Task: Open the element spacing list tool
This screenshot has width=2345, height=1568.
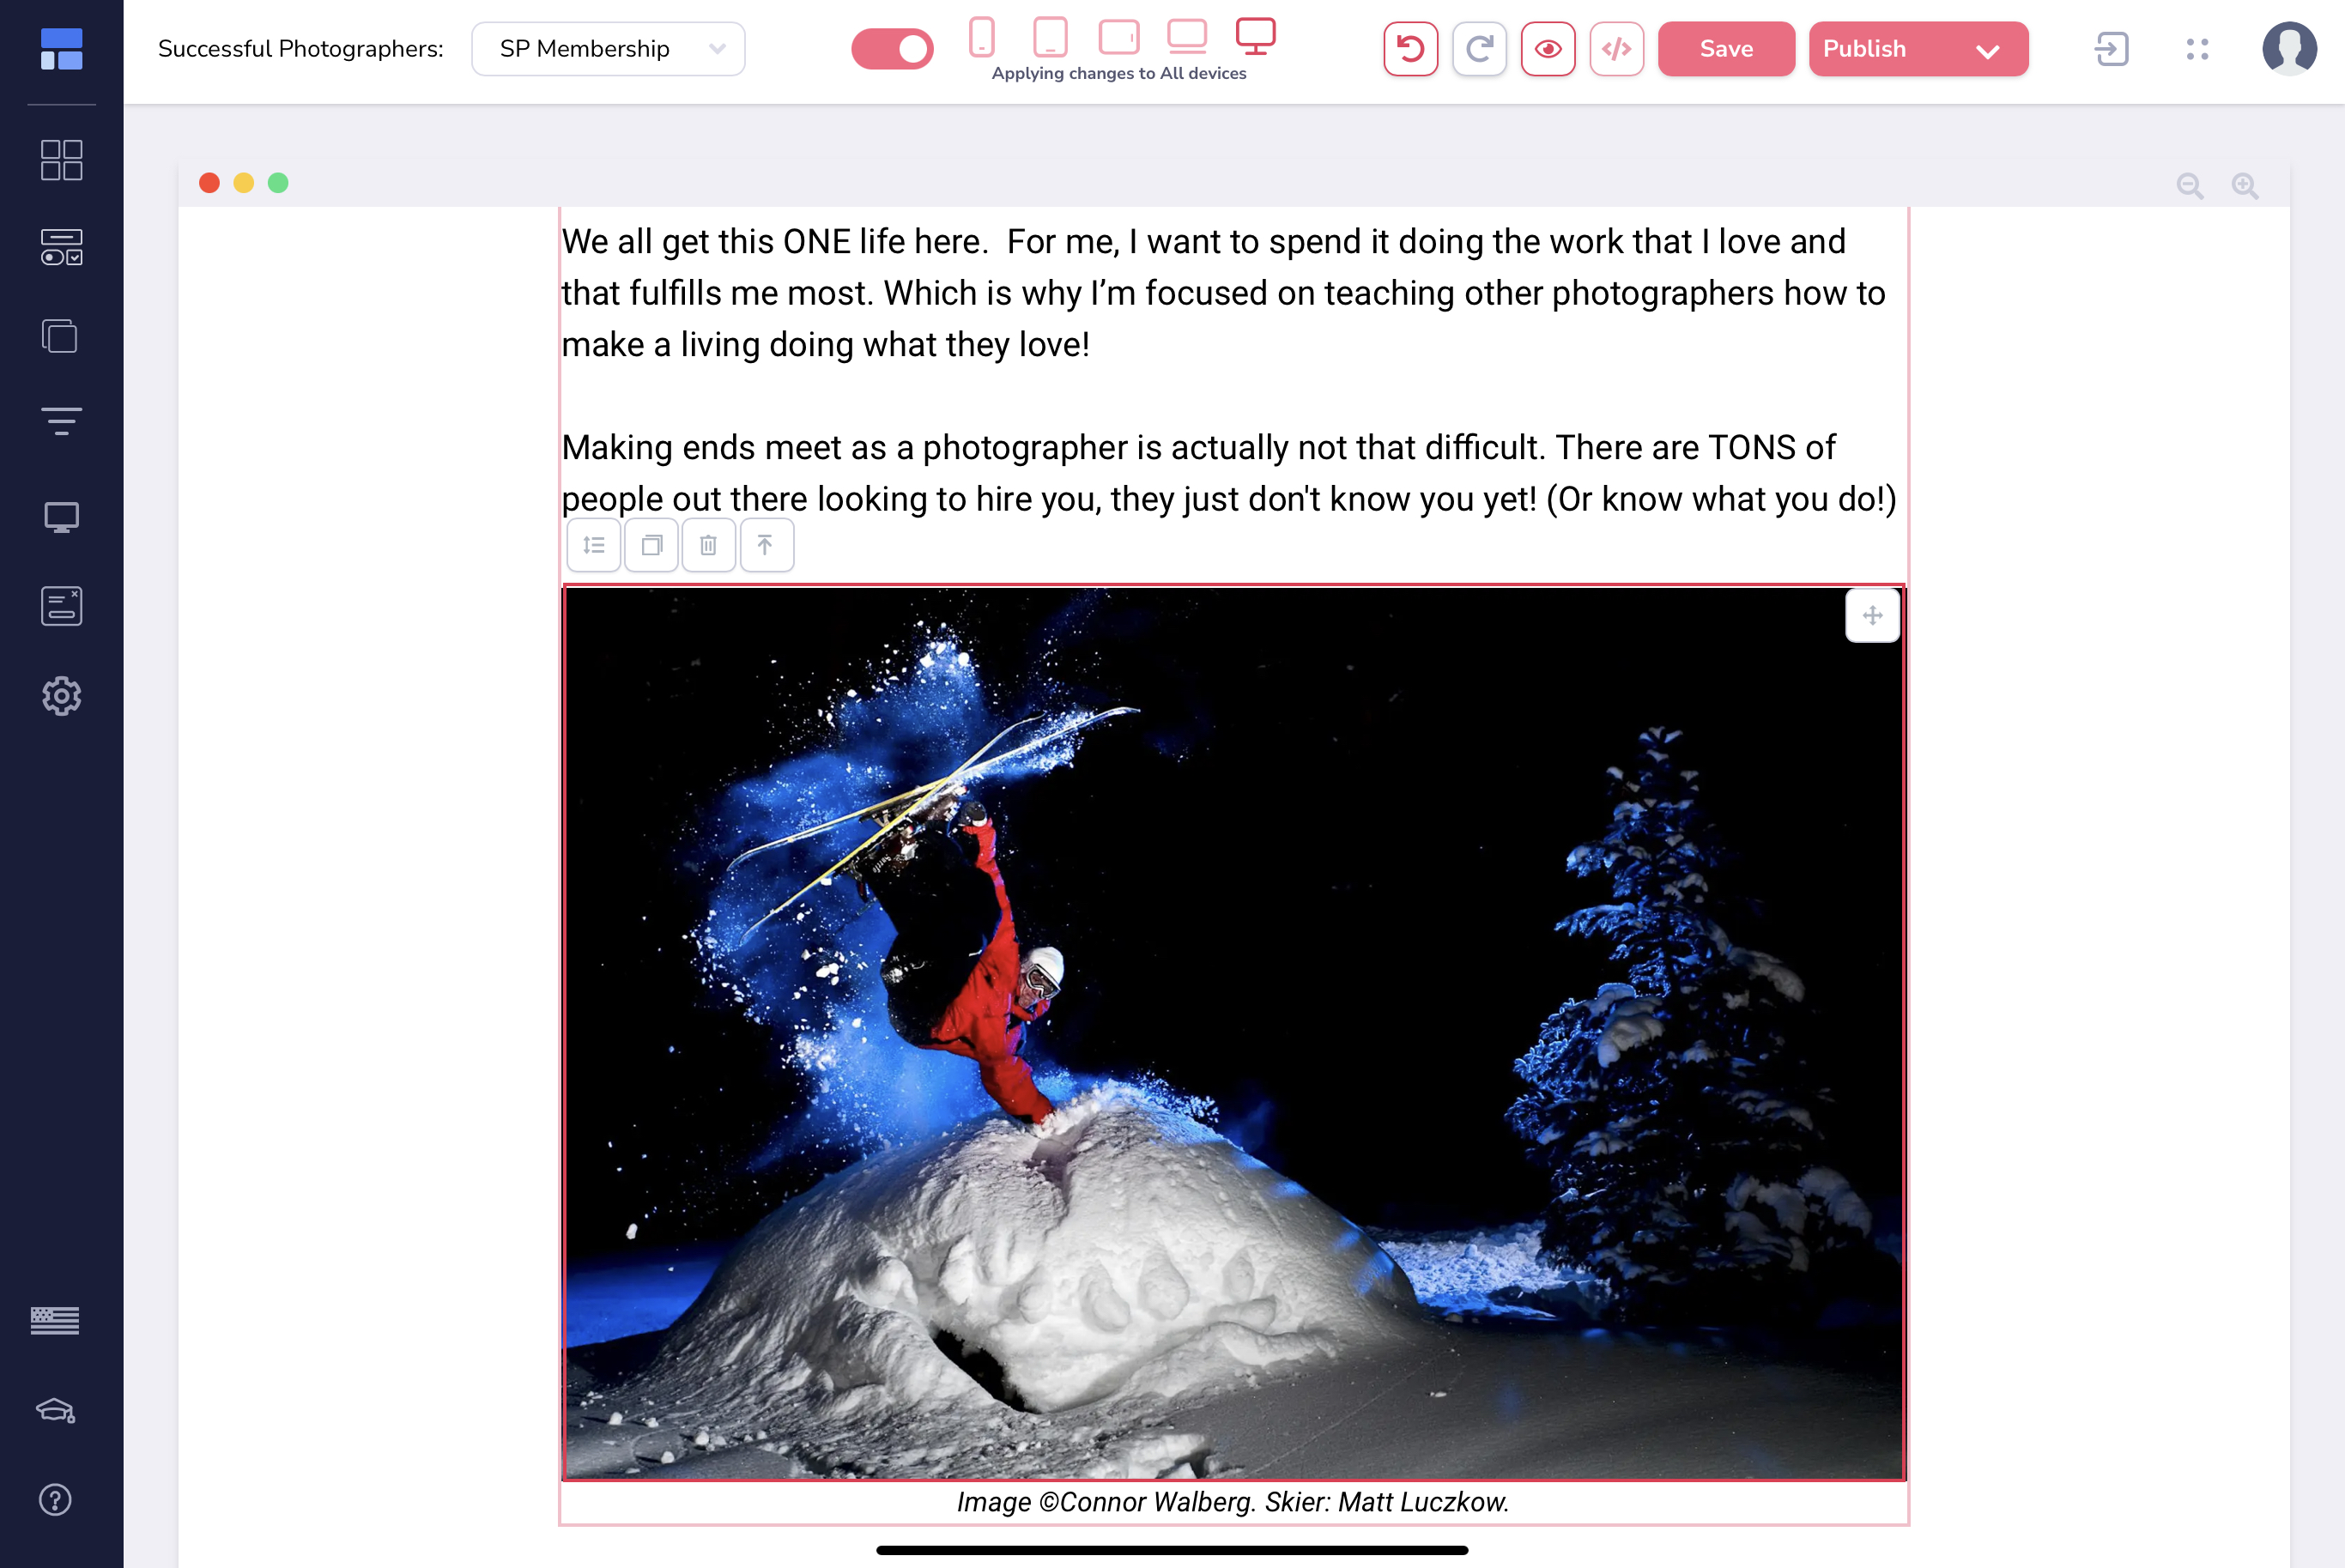Action: 594,545
